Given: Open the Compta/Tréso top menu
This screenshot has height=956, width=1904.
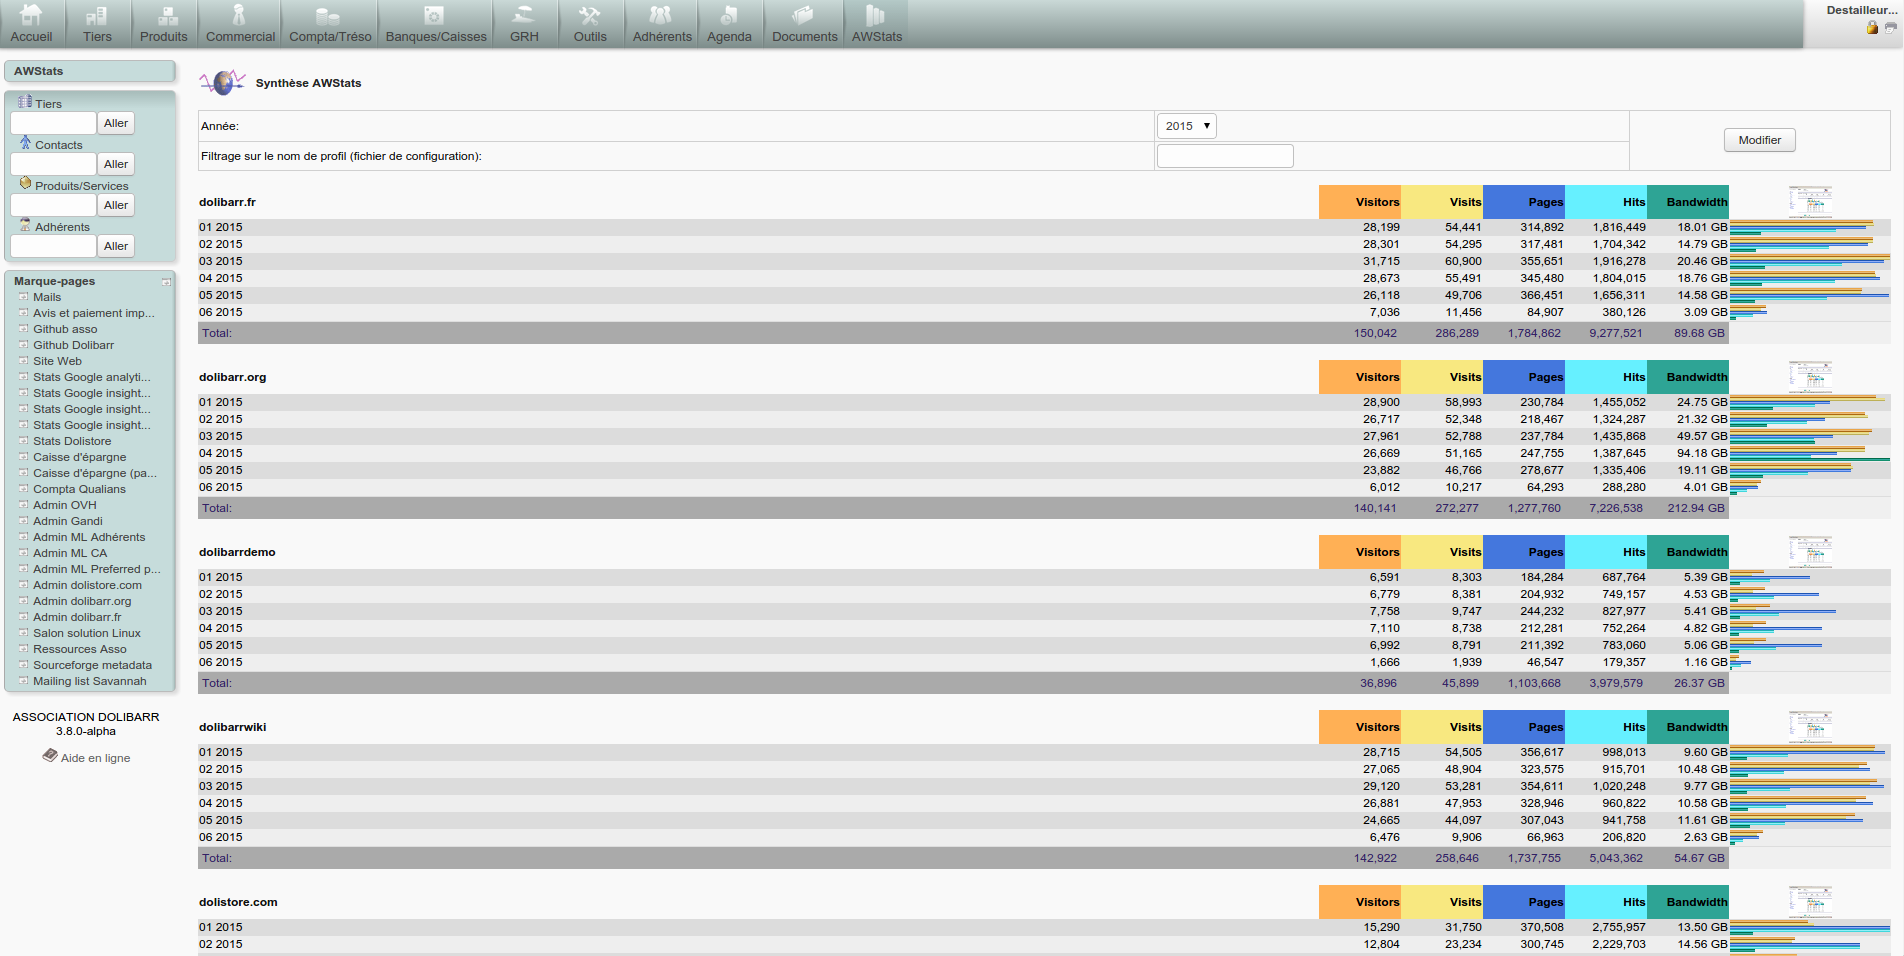Looking at the screenshot, I should coord(330,24).
